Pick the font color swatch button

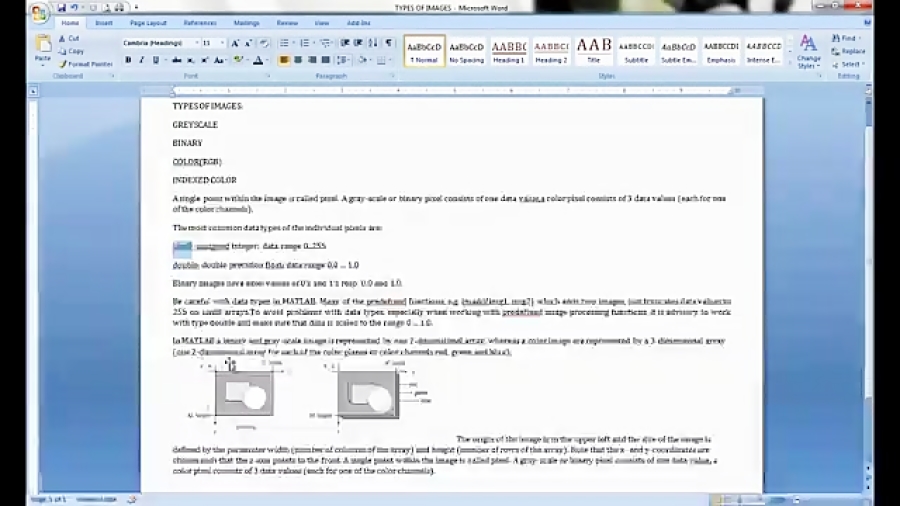(257, 60)
